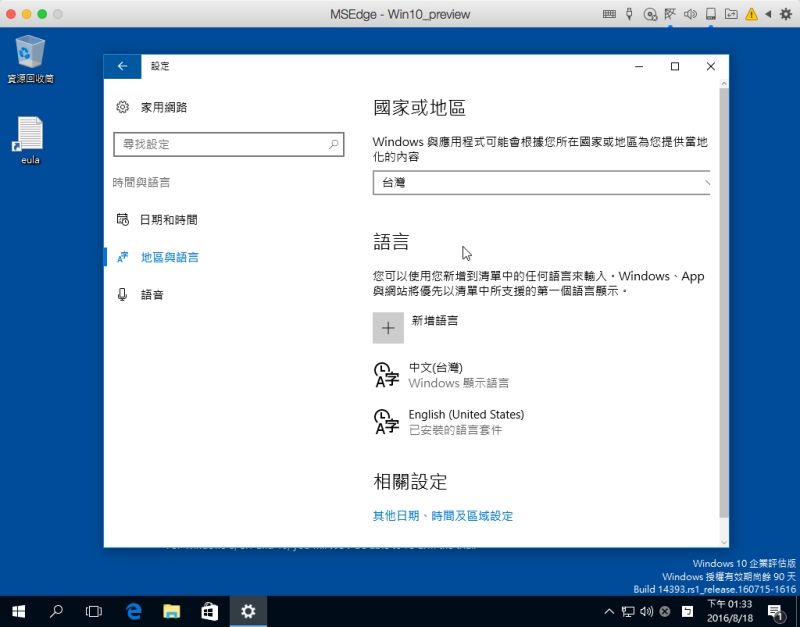Viewport: 800px width, 627px height.
Task: Click the network icon in the system tray
Action: coord(628,611)
